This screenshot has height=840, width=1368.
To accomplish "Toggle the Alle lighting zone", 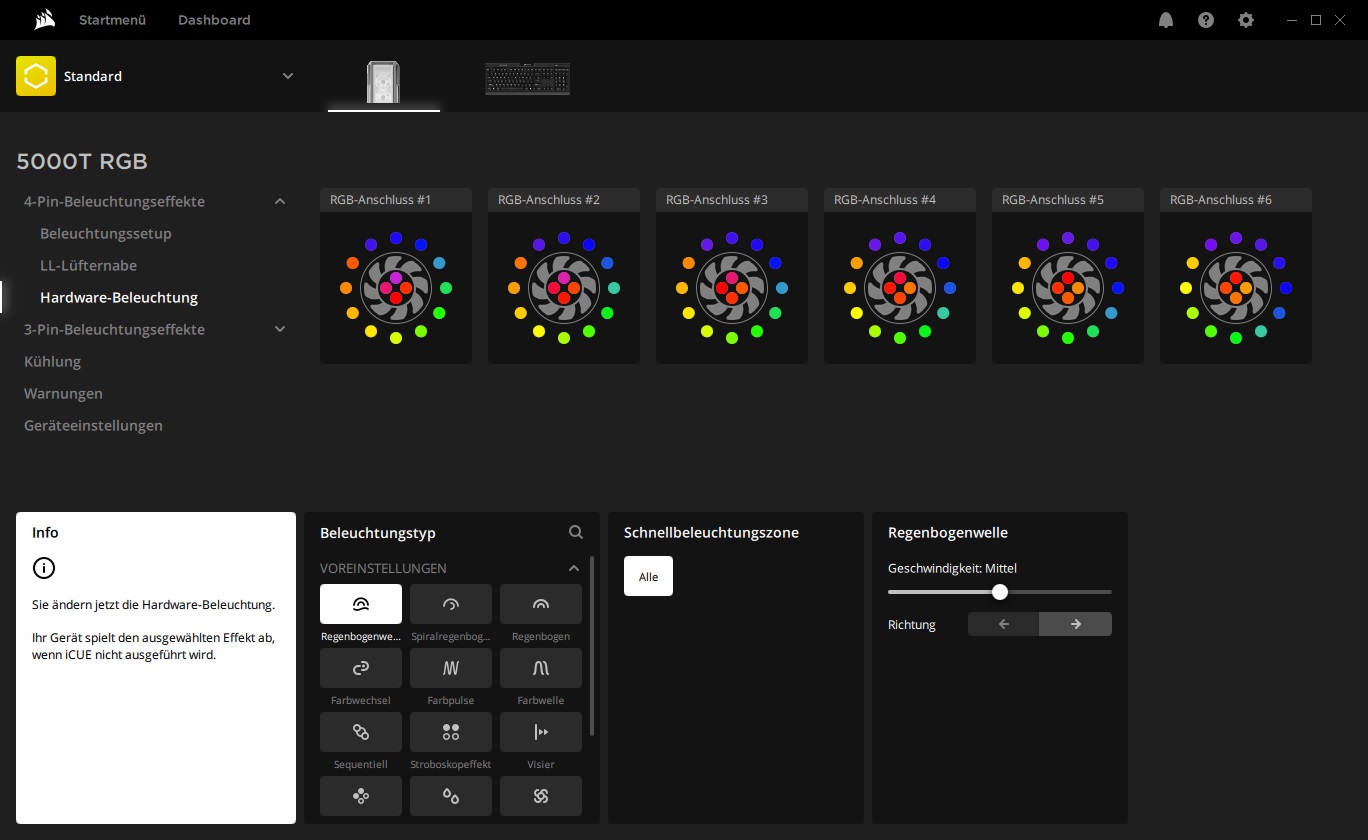I will (648, 576).
